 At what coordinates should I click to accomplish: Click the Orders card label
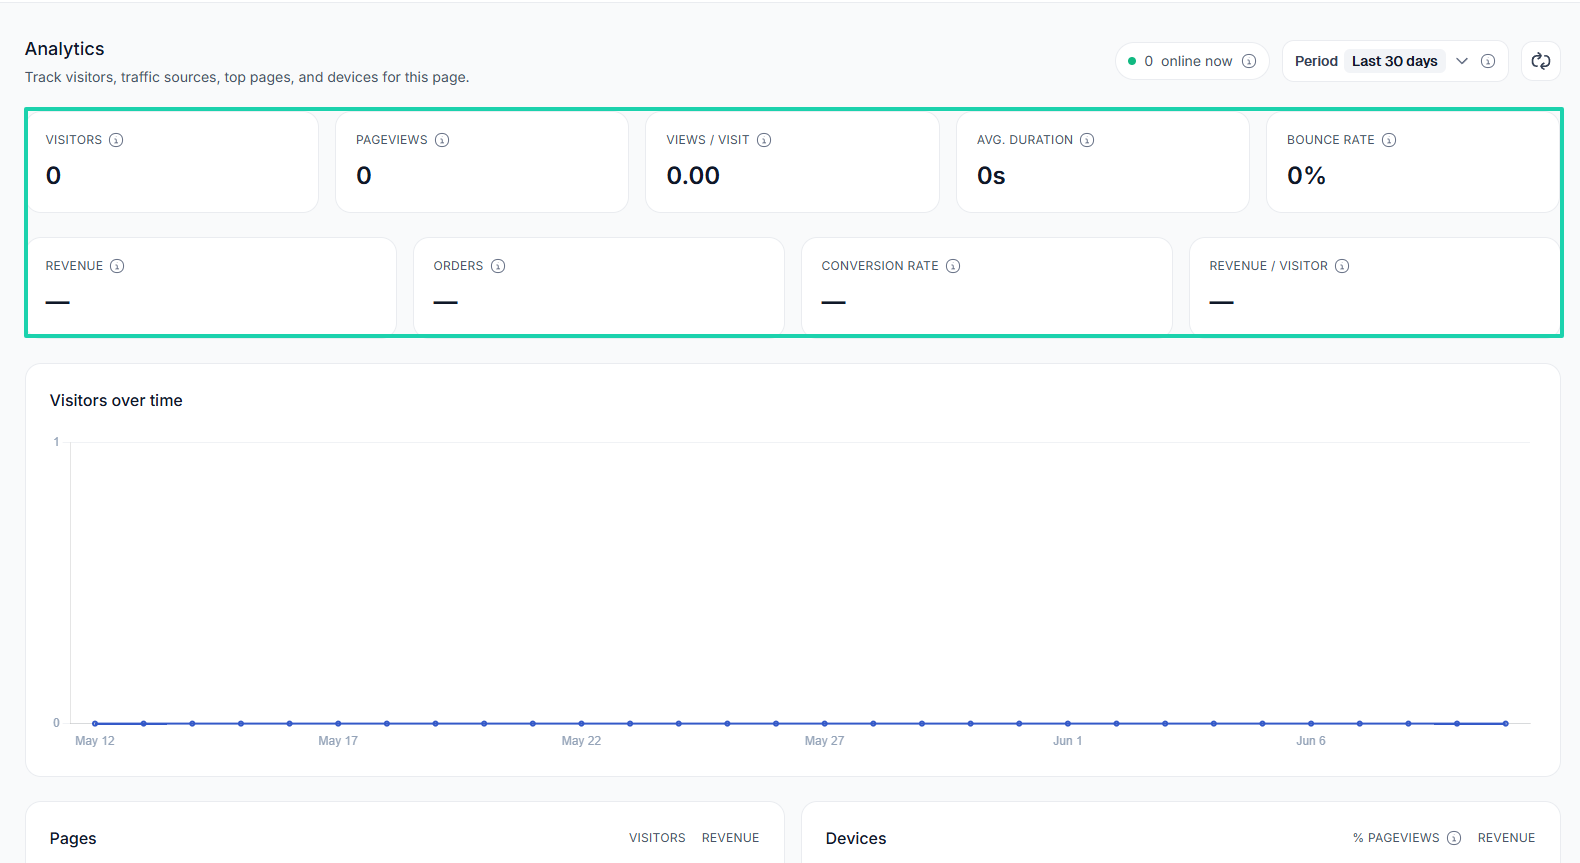coord(458,266)
